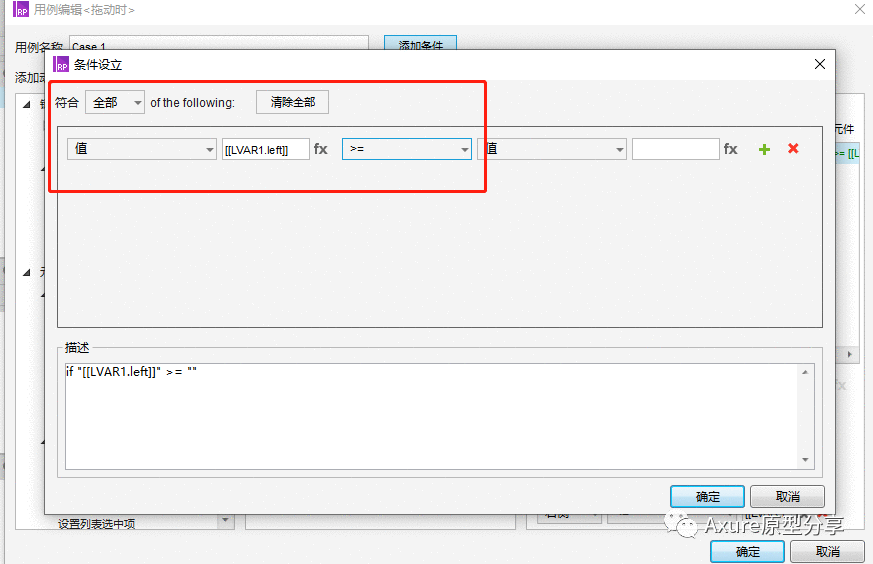873x564 pixels.
Task: Click the 添加条件 button behind the dialog
Action: (420, 43)
